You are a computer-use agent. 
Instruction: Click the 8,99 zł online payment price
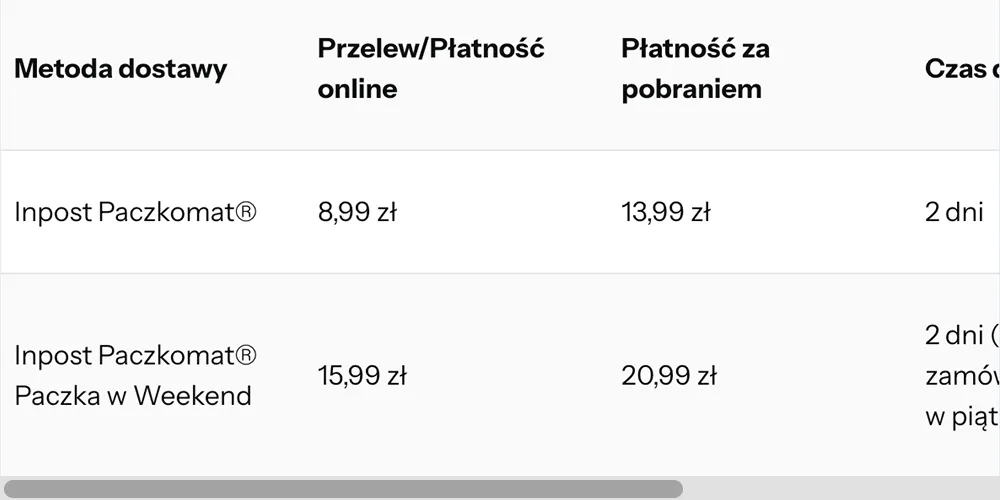(357, 212)
